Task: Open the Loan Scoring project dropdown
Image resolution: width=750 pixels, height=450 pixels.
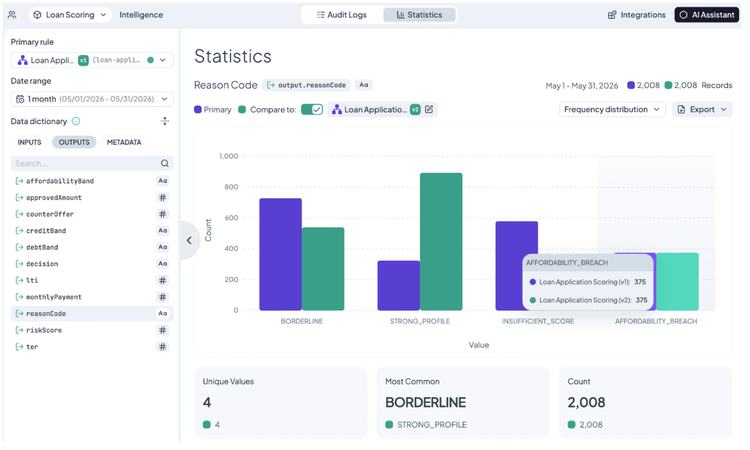Action: click(x=70, y=15)
